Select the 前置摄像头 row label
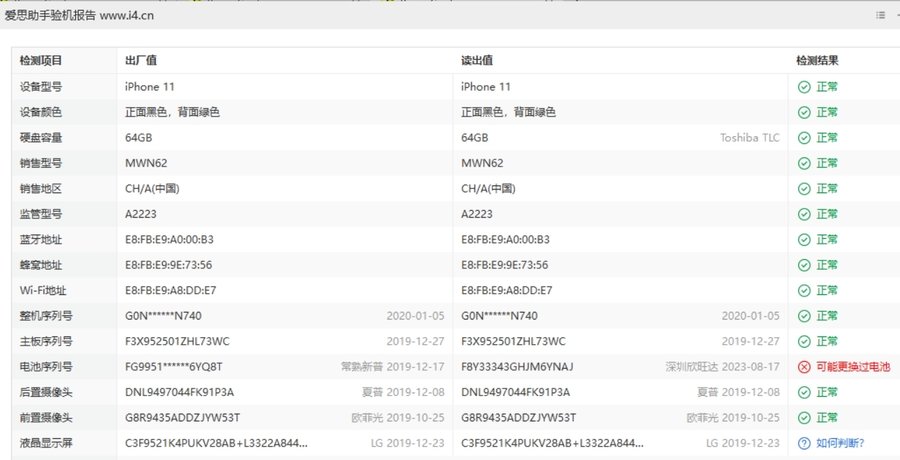900x460 pixels. [46, 418]
